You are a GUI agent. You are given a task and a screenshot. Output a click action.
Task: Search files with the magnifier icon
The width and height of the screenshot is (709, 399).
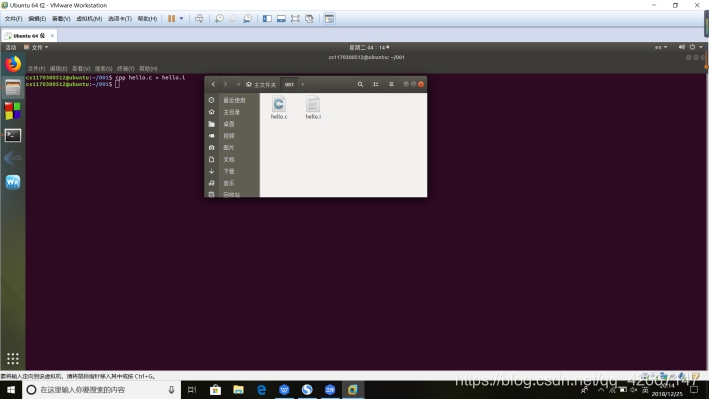[x=360, y=84]
